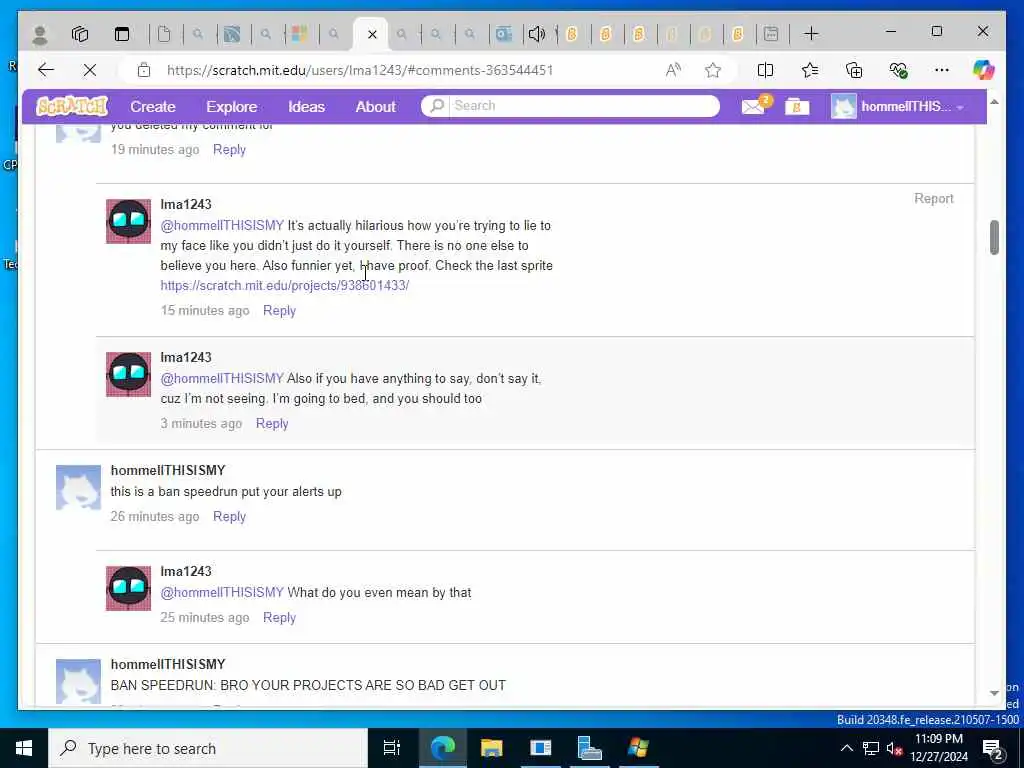This screenshot has width=1024, height=768.
Task: Open the clock showing 11:09 PM
Action: [938, 748]
